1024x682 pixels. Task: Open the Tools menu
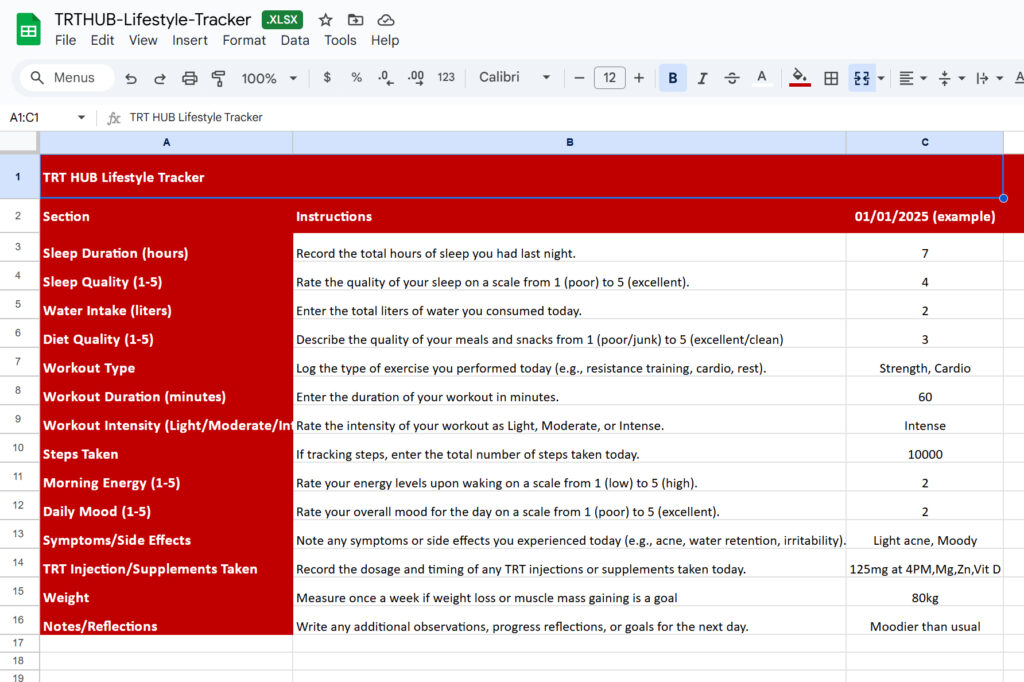click(340, 41)
